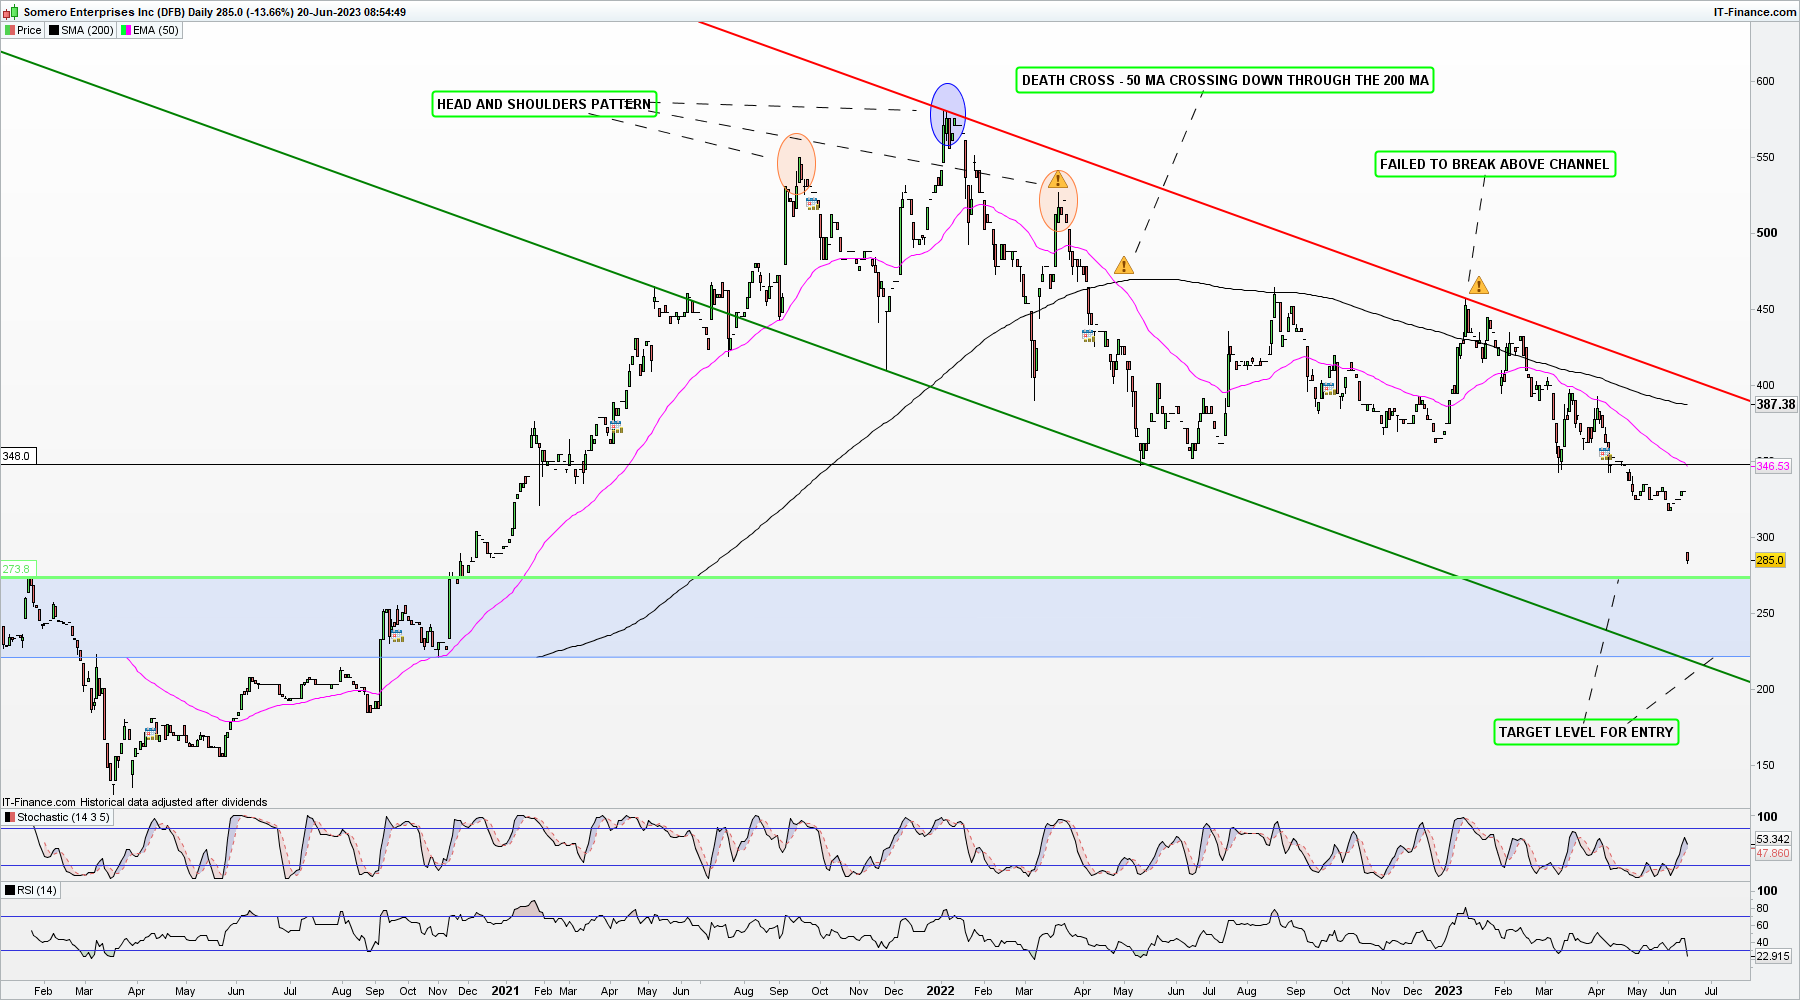Image resolution: width=1800 pixels, height=1000 pixels.
Task: Click the Stochastic indicator icon
Action: coord(10,817)
